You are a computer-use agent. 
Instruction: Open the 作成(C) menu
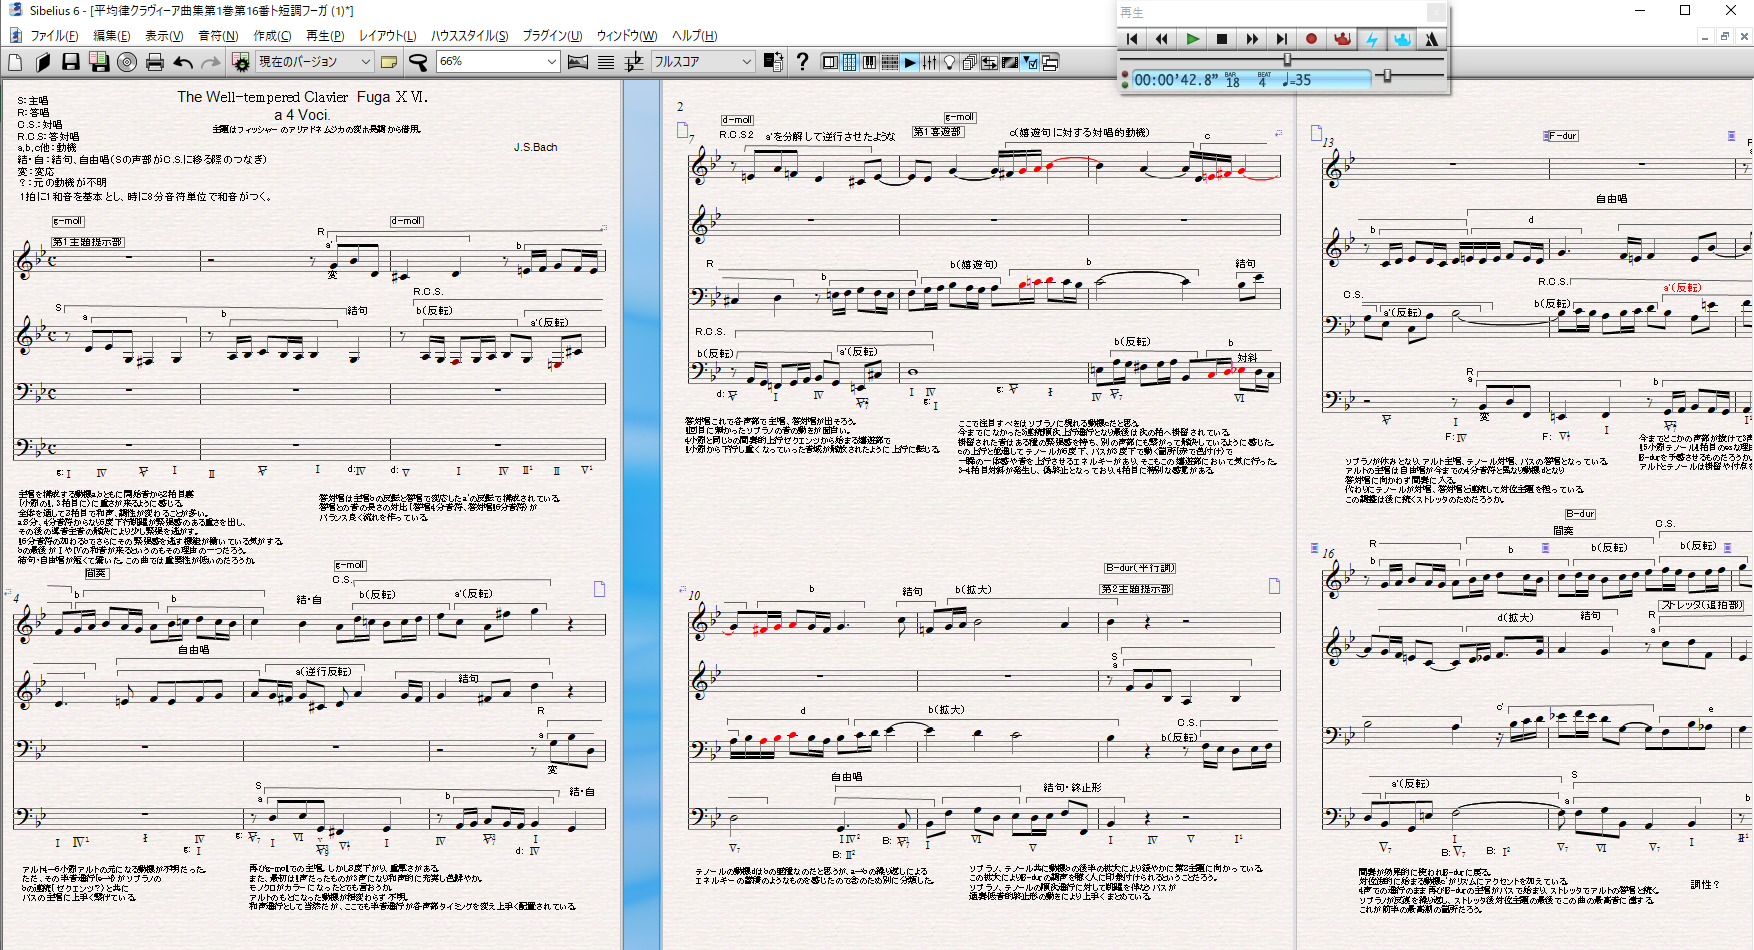[272, 35]
